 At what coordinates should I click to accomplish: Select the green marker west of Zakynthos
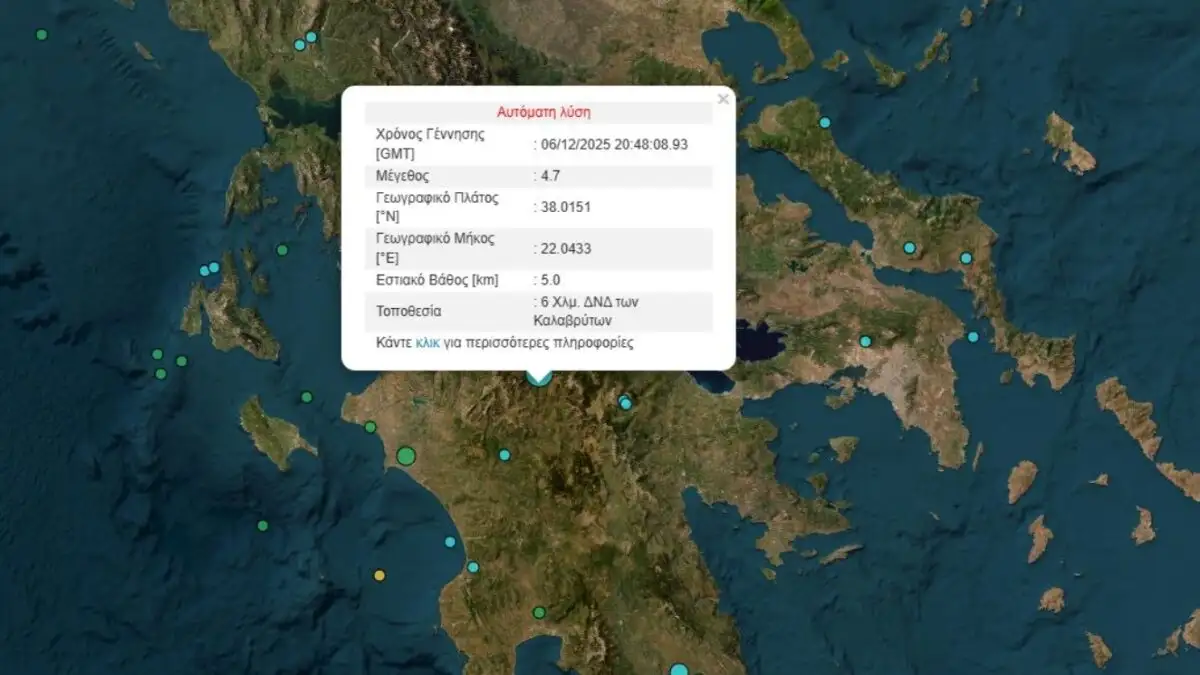[x=157, y=355]
